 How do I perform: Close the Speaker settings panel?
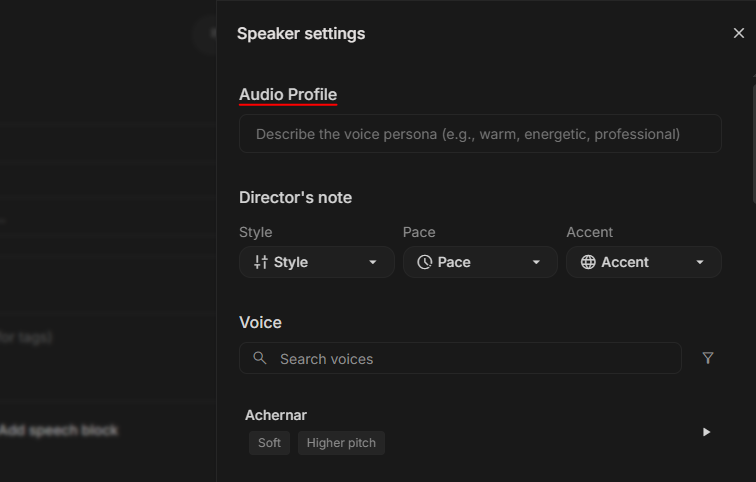pyautogui.click(x=739, y=33)
